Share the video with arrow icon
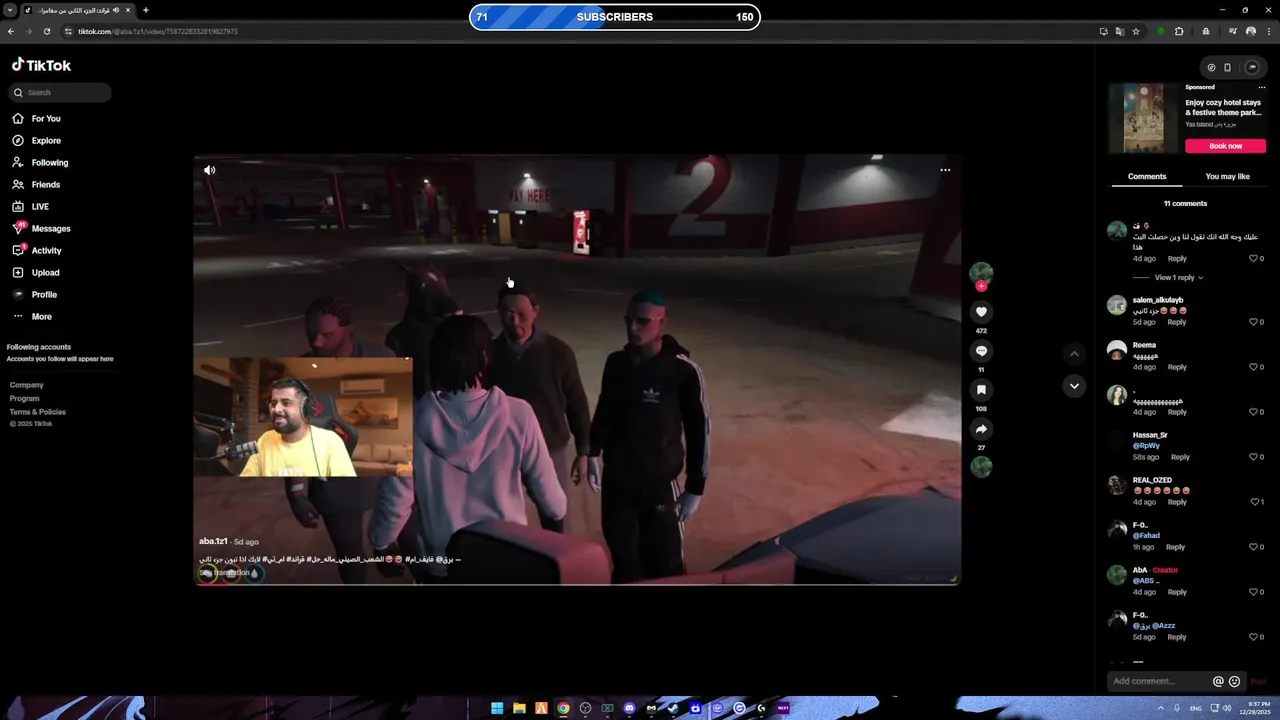The width and height of the screenshot is (1280, 720). [981, 429]
